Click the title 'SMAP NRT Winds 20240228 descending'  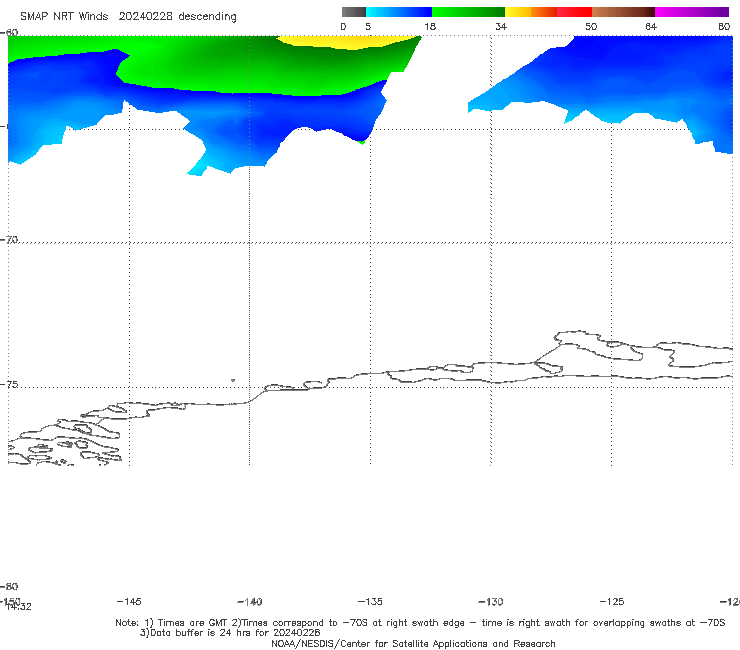tap(128, 17)
